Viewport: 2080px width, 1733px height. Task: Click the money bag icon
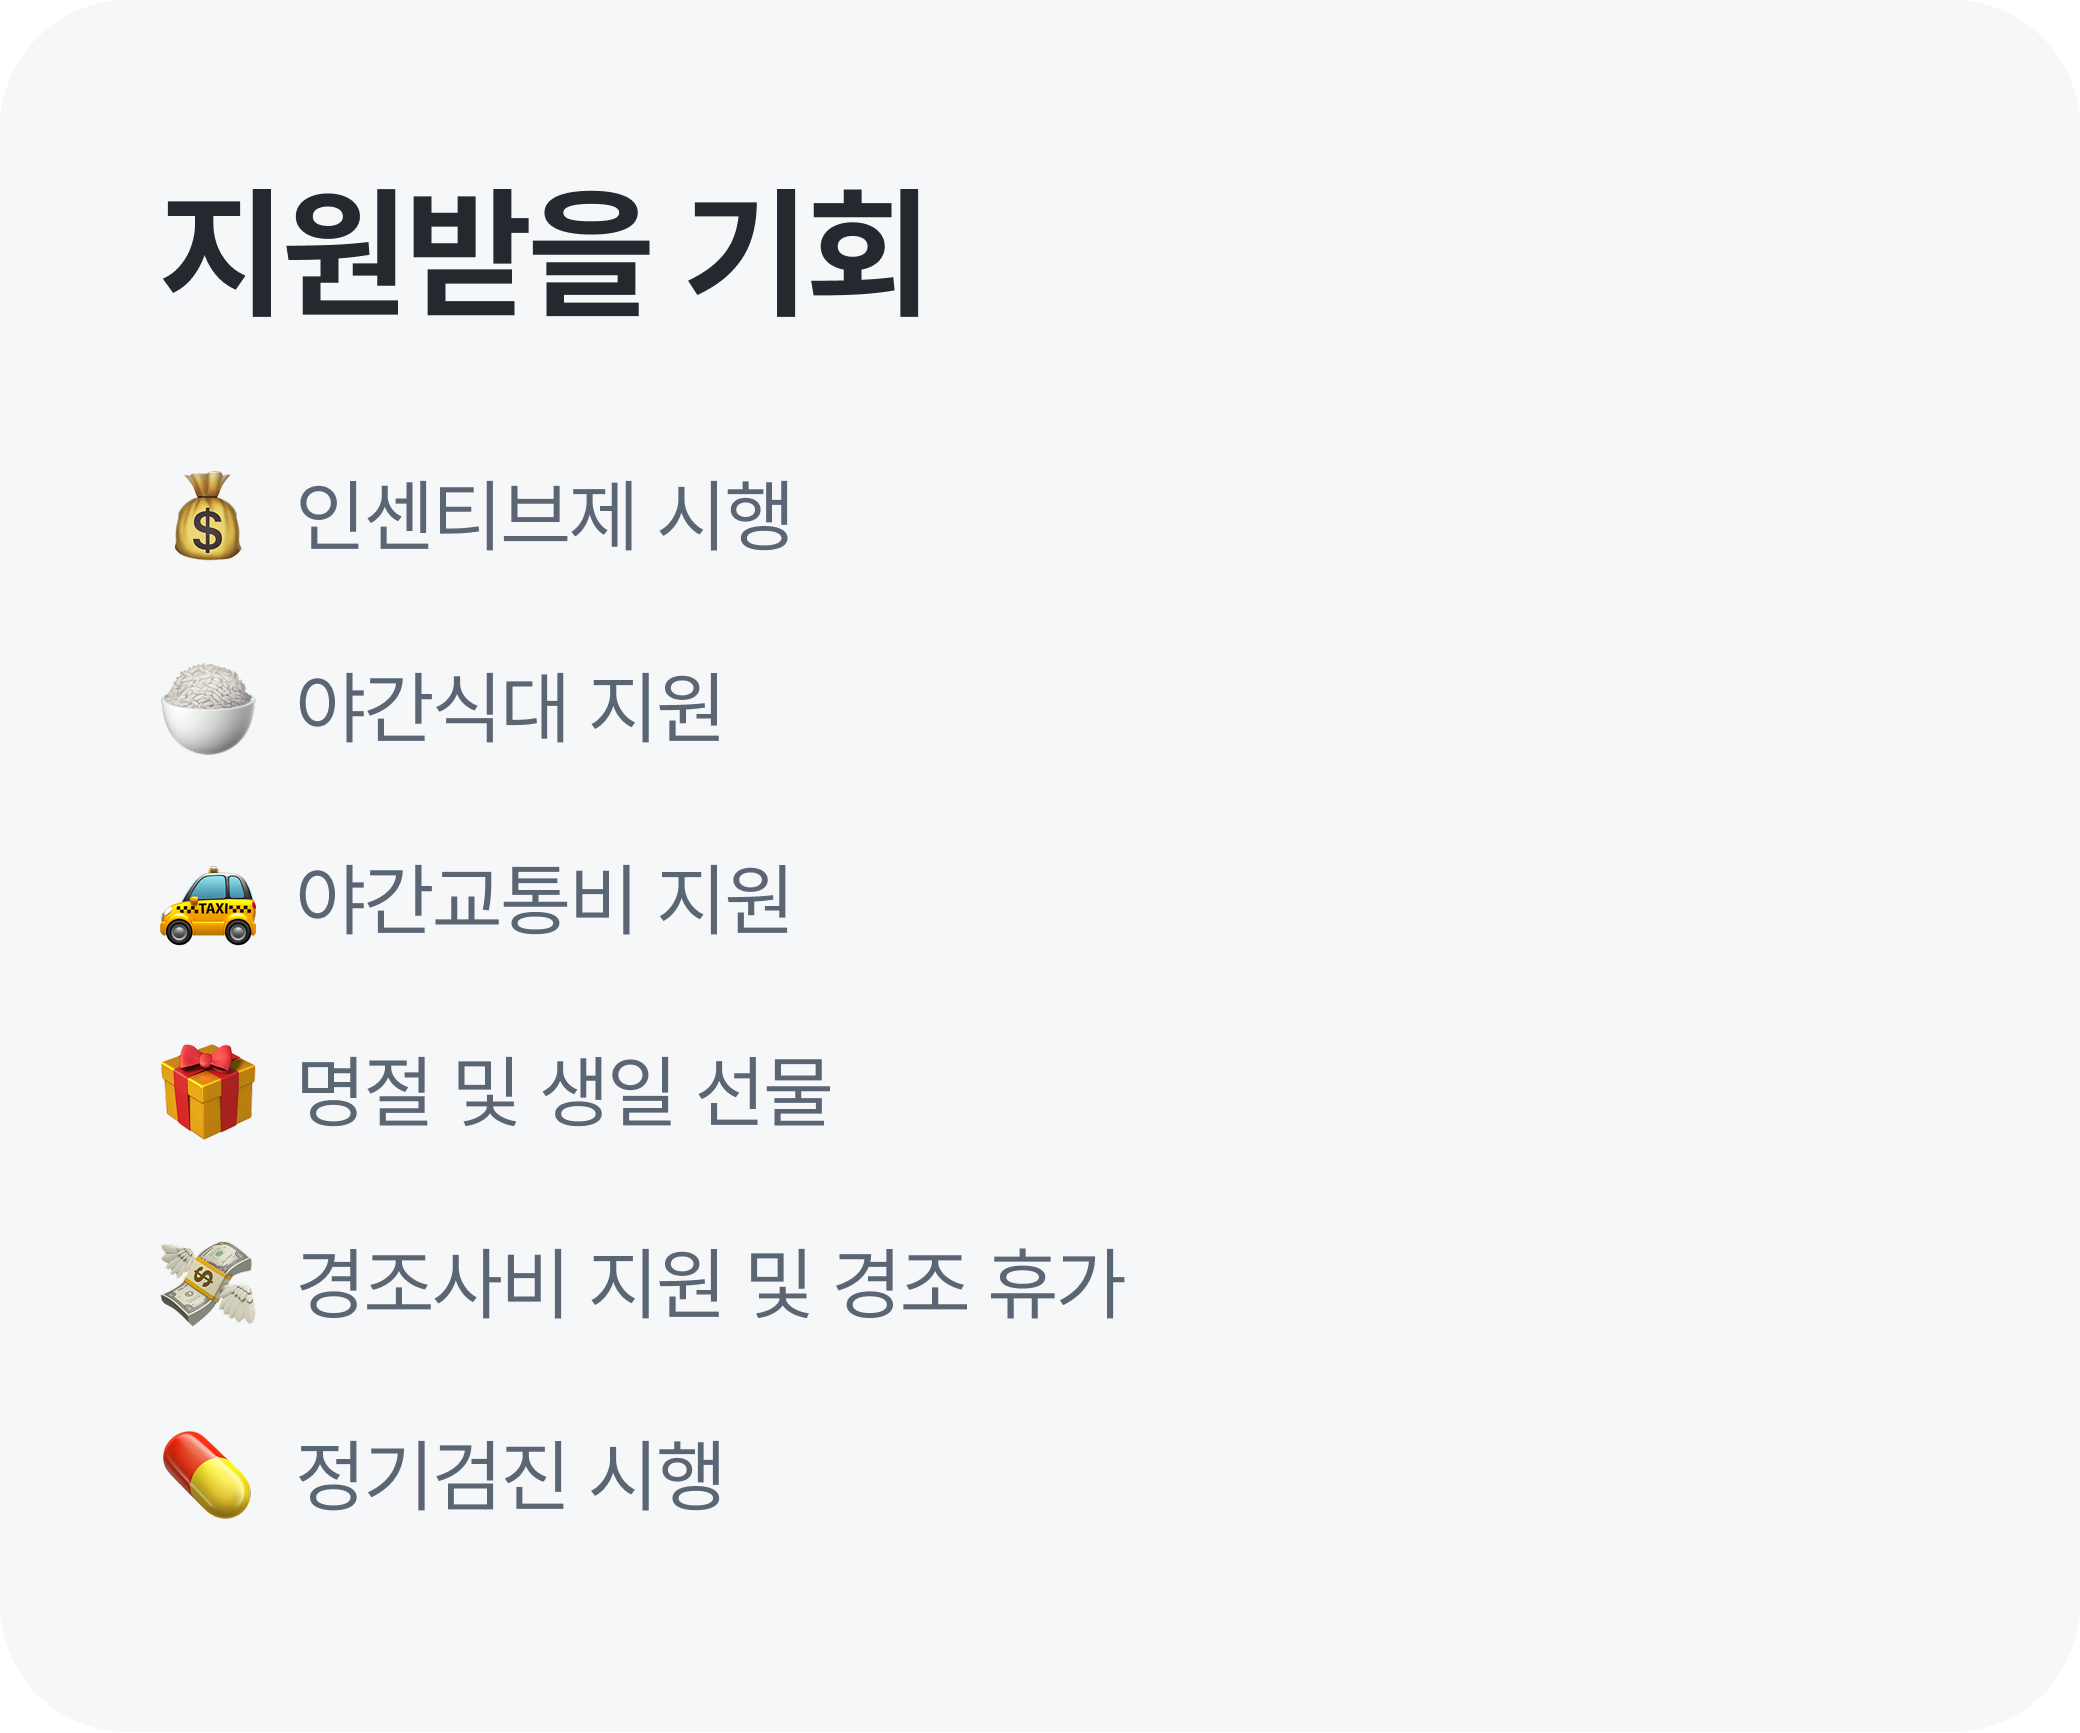click(x=208, y=516)
